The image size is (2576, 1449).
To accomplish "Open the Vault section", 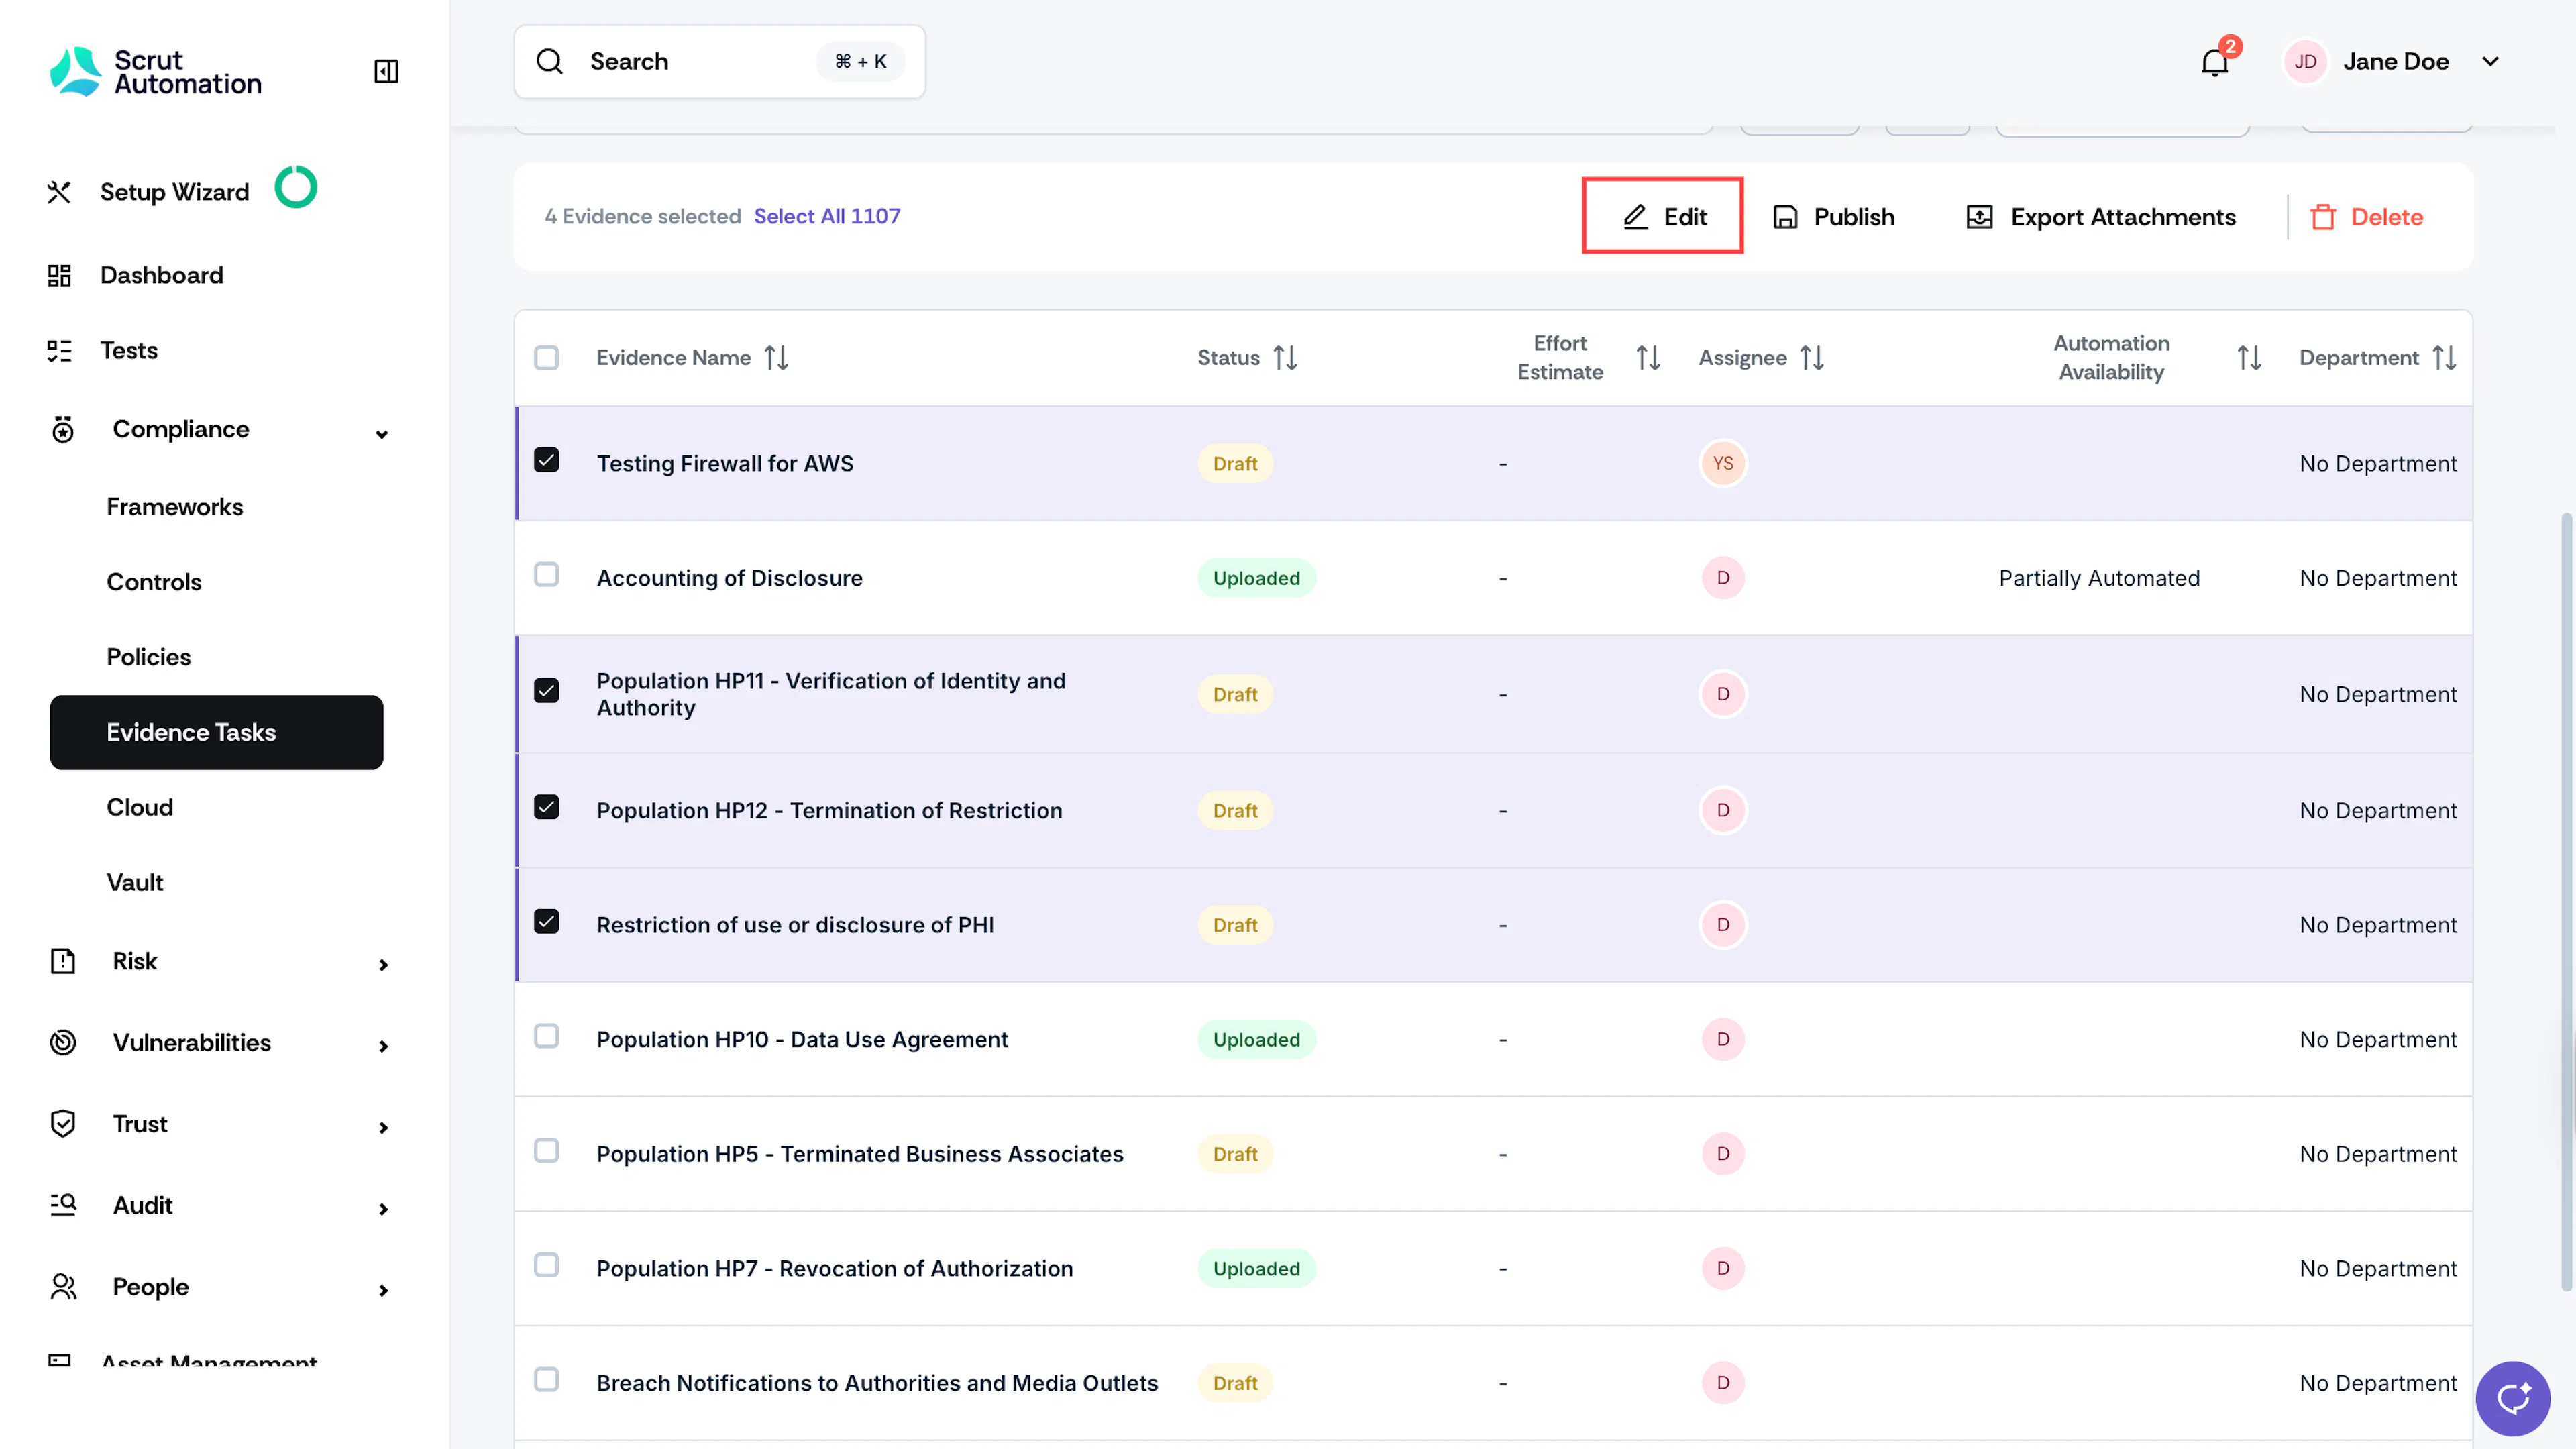I will click(134, 882).
